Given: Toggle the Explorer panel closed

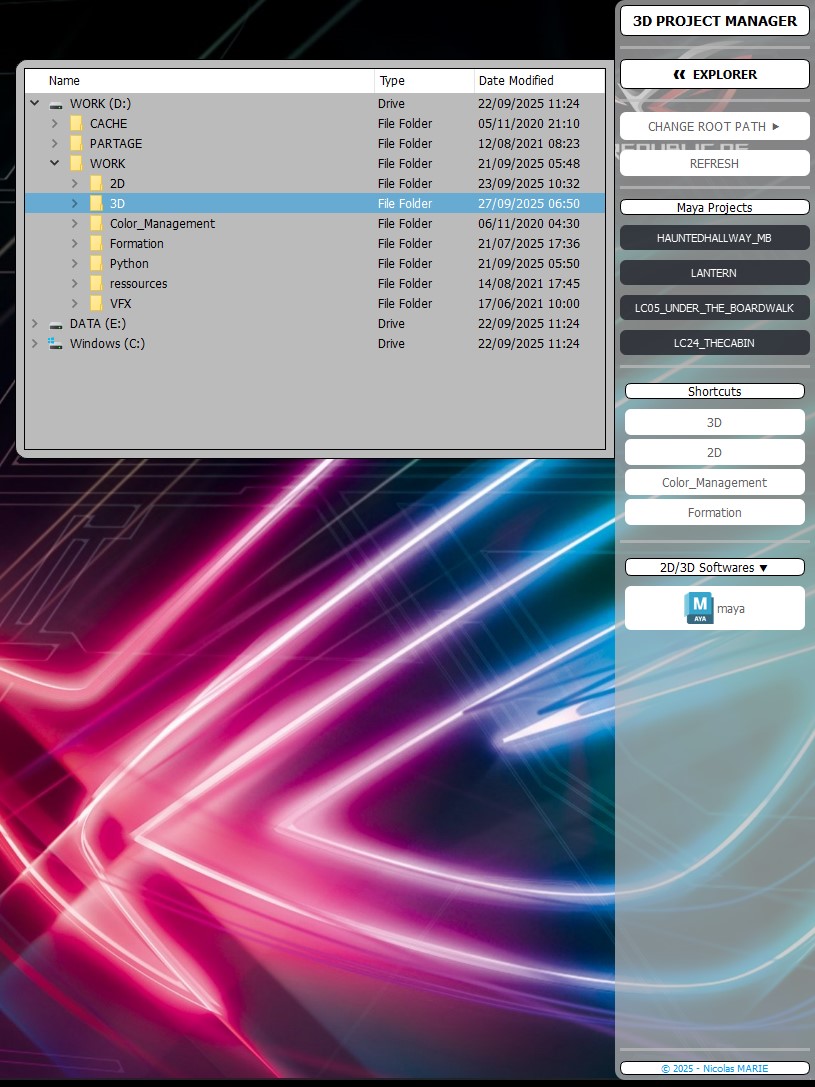Looking at the screenshot, I should (714, 74).
